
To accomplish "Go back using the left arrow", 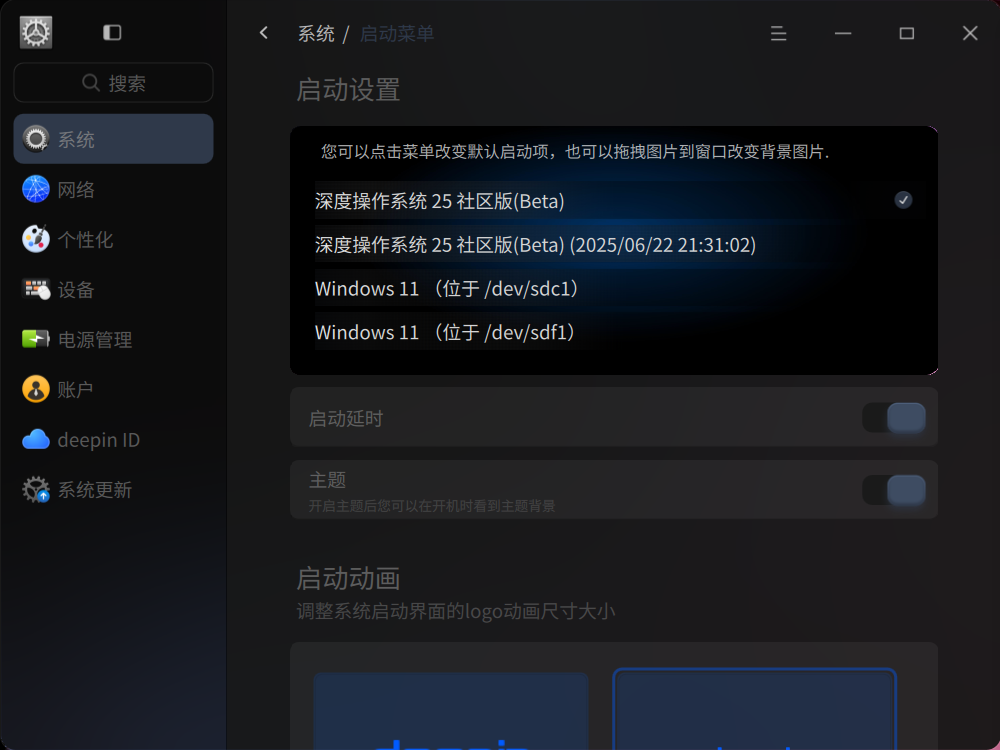I will (x=264, y=33).
